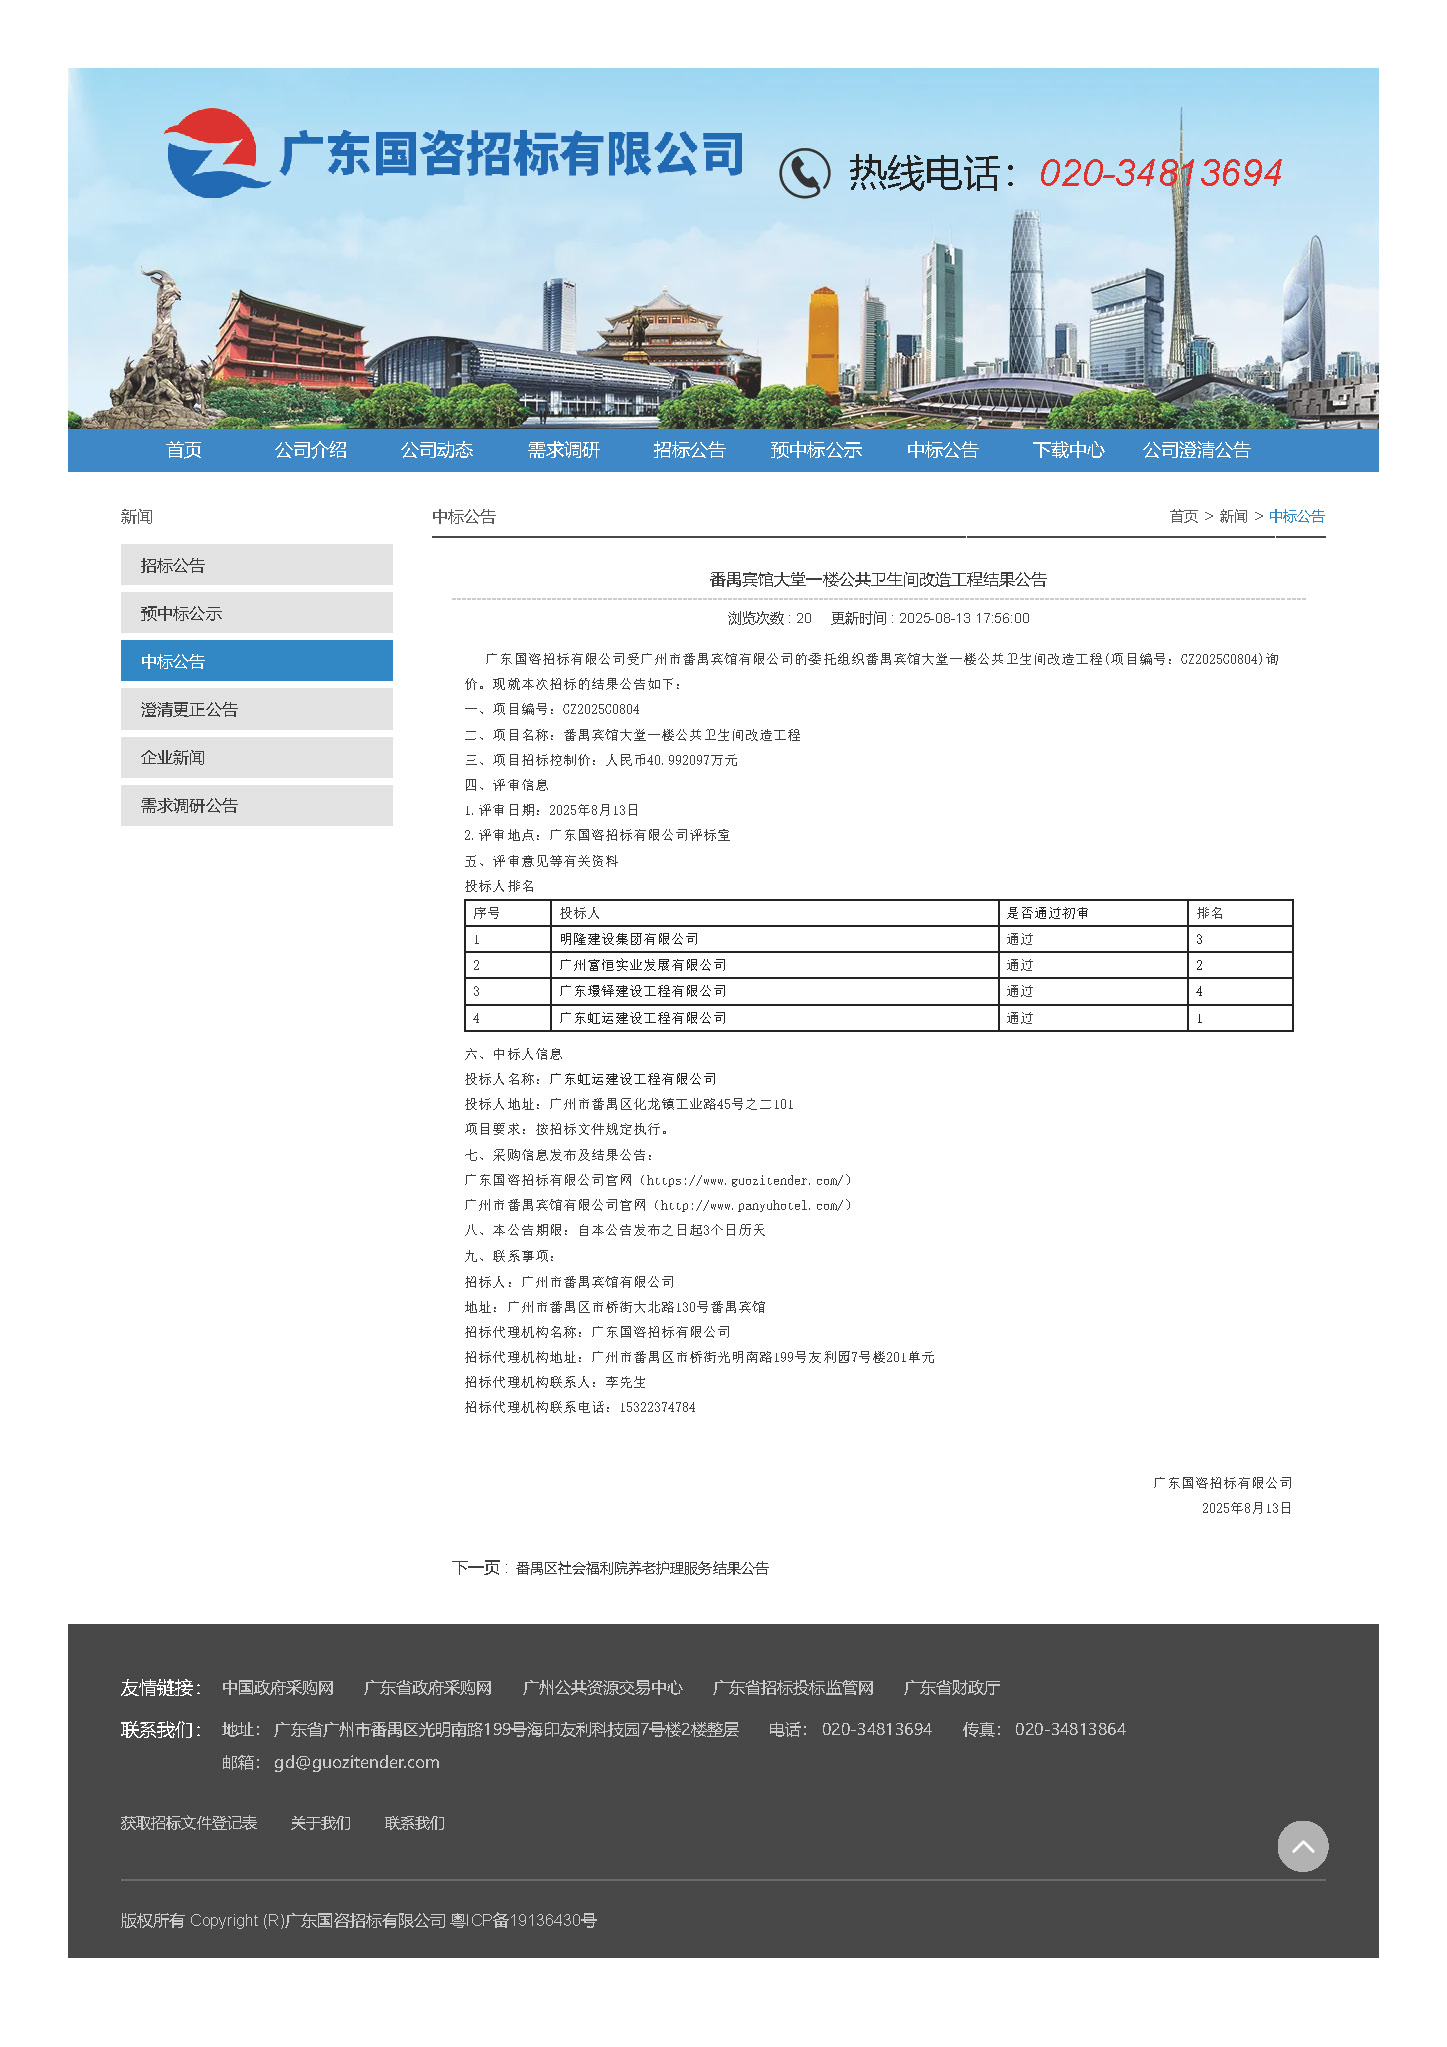Click 获取招标文件登记表 in the footer
The image size is (1447, 2047).
(x=189, y=1823)
